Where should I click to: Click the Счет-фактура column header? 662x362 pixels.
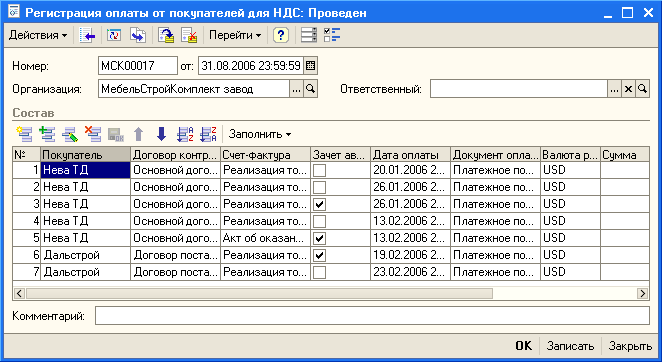(x=266, y=155)
